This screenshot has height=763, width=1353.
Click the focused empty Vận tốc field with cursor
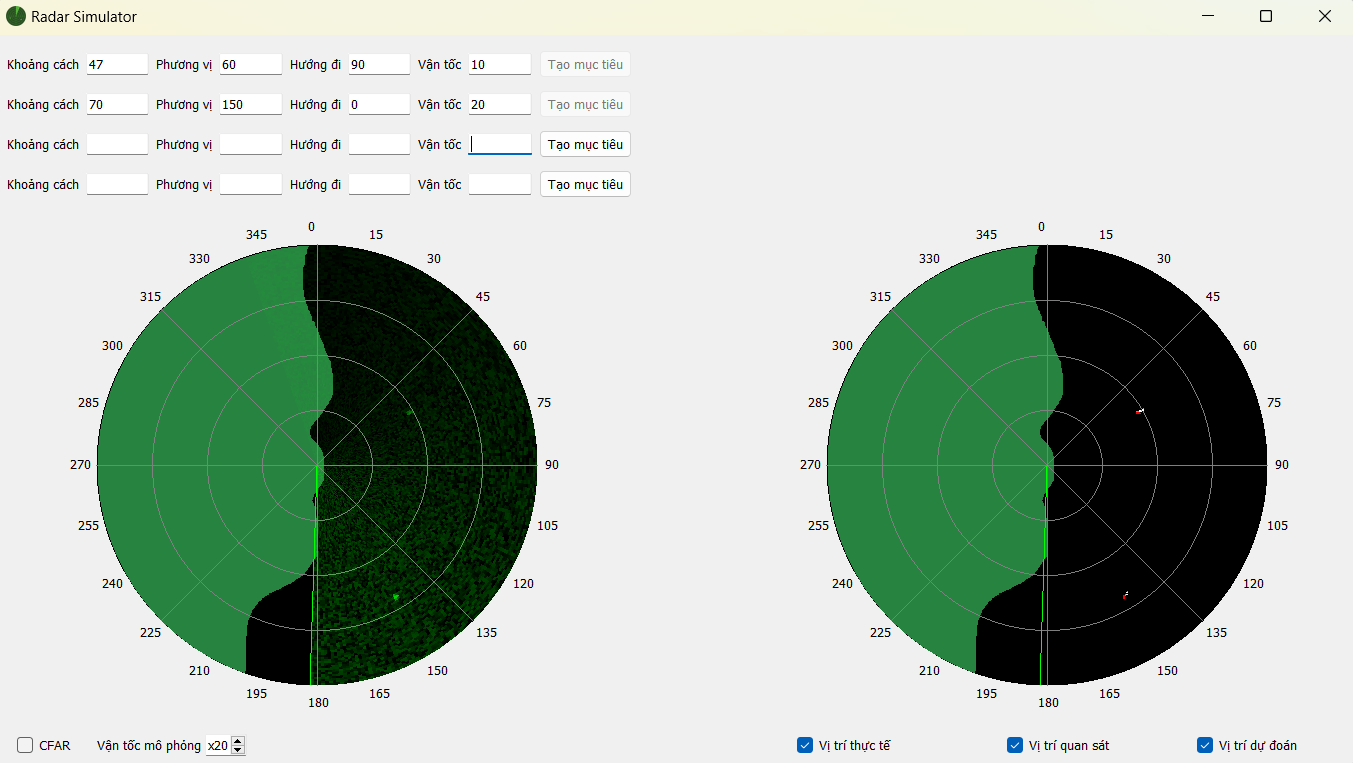click(x=500, y=144)
